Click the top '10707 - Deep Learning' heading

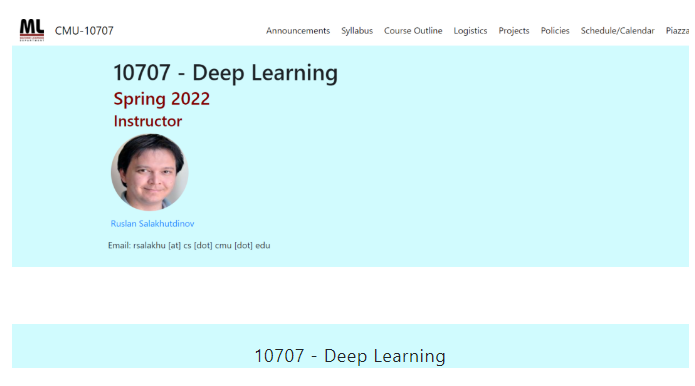(226, 73)
